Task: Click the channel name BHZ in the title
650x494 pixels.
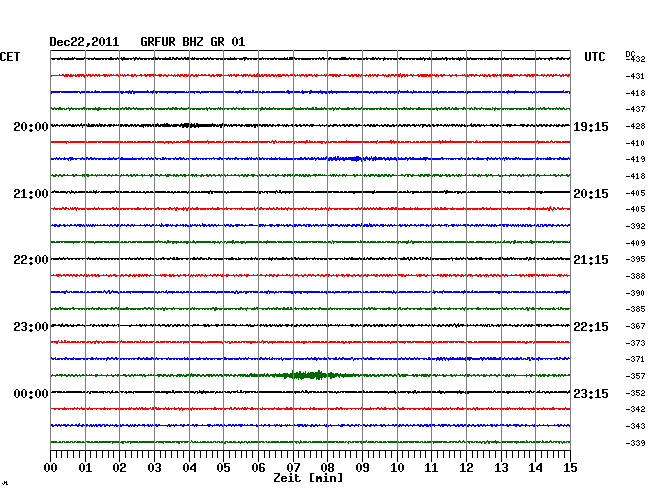Action: click(x=193, y=42)
